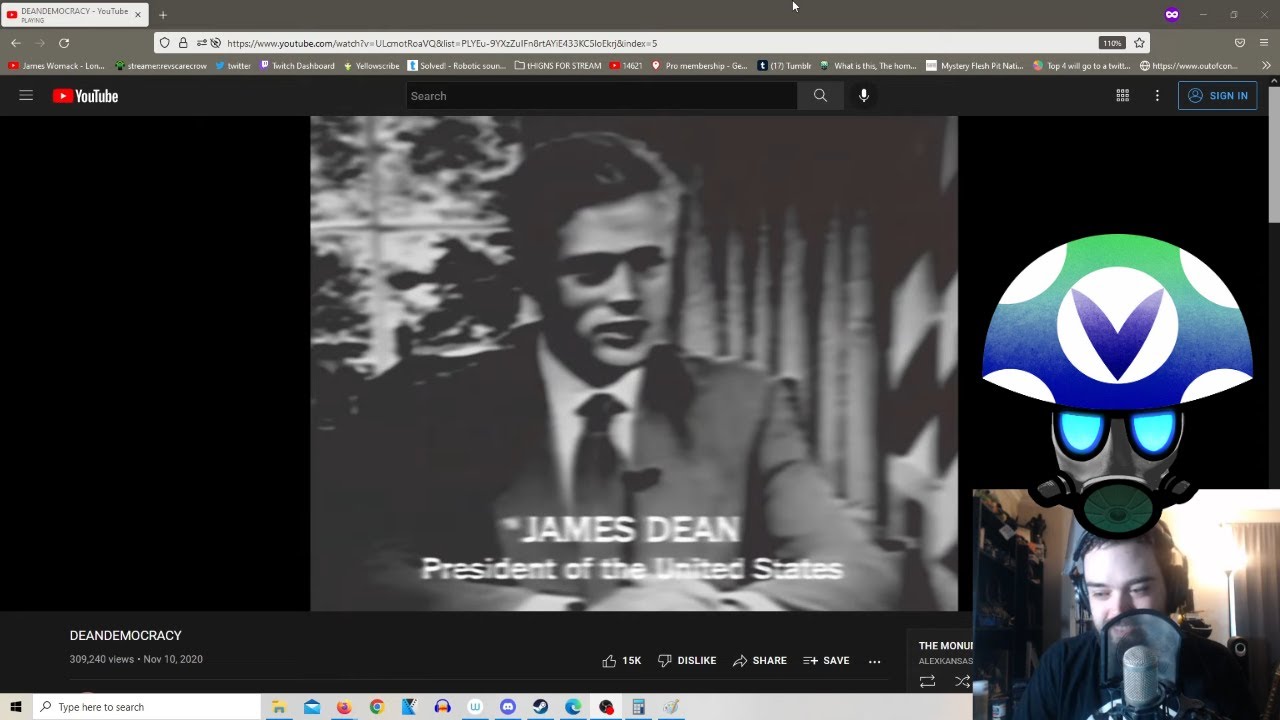Click the YouTube search box
The image size is (1280, 720).
[601, 96]
